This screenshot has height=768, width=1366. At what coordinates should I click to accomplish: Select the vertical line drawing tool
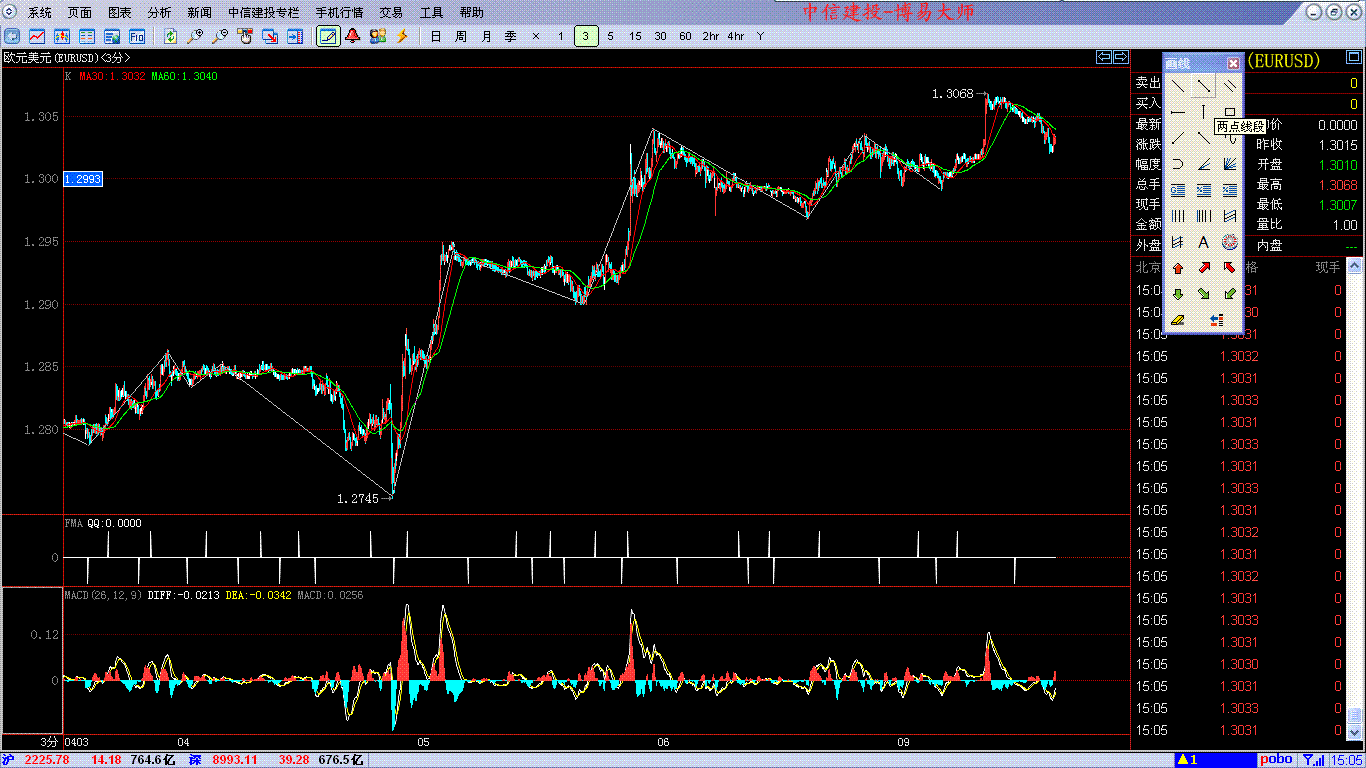(x=1204, y=112)
